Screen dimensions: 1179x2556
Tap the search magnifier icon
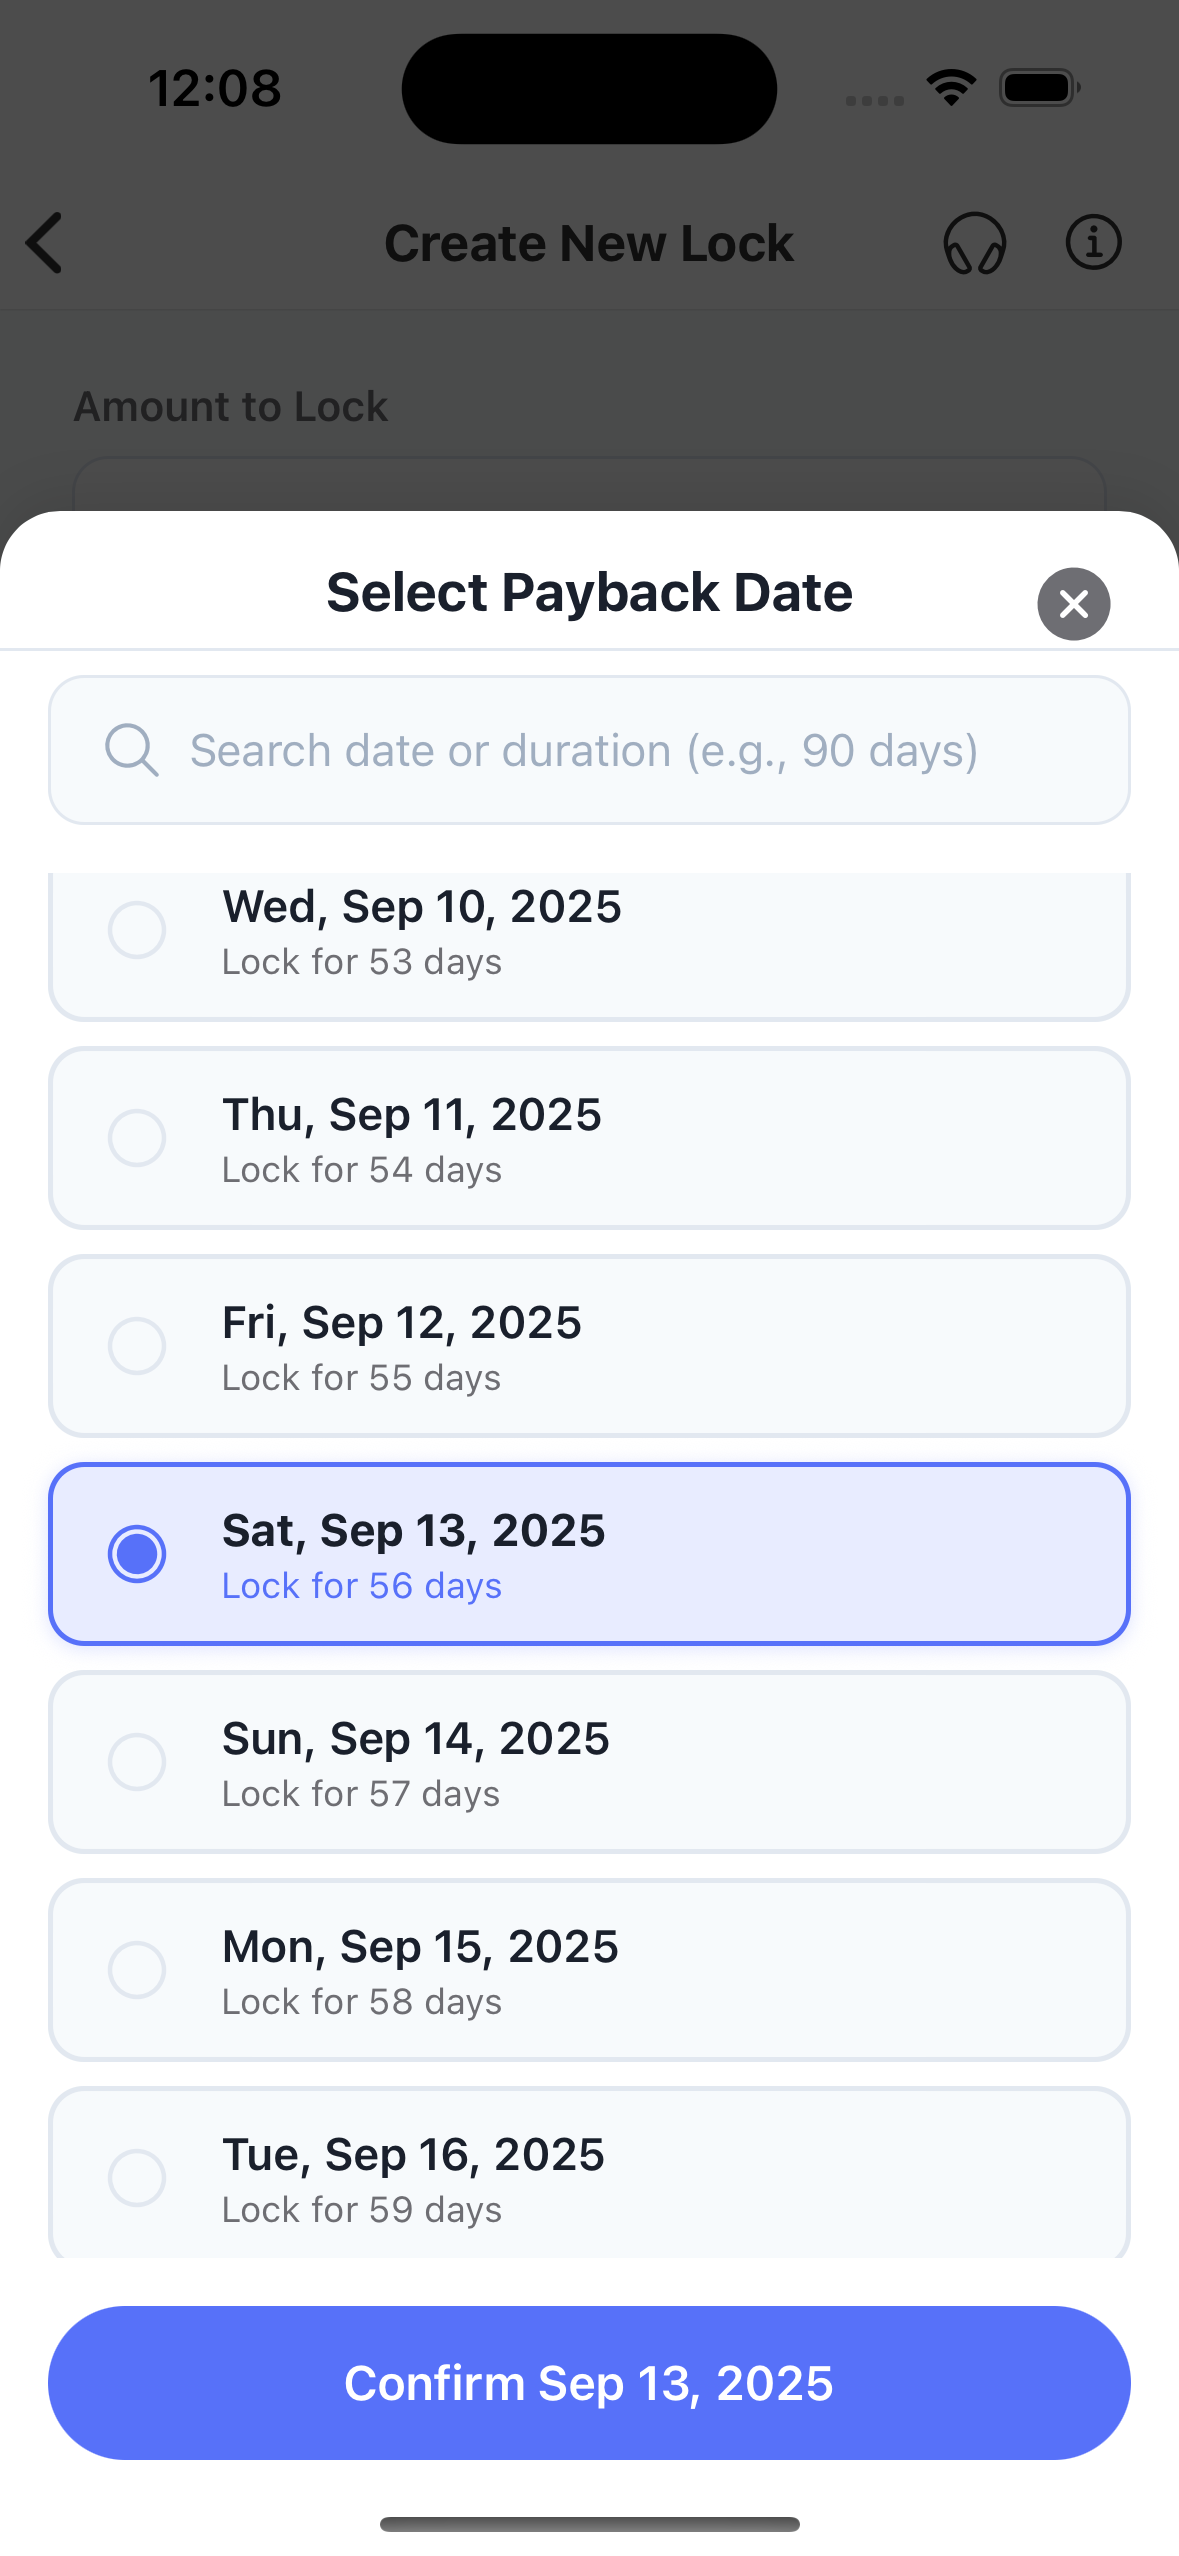click(x=132, y=750)
